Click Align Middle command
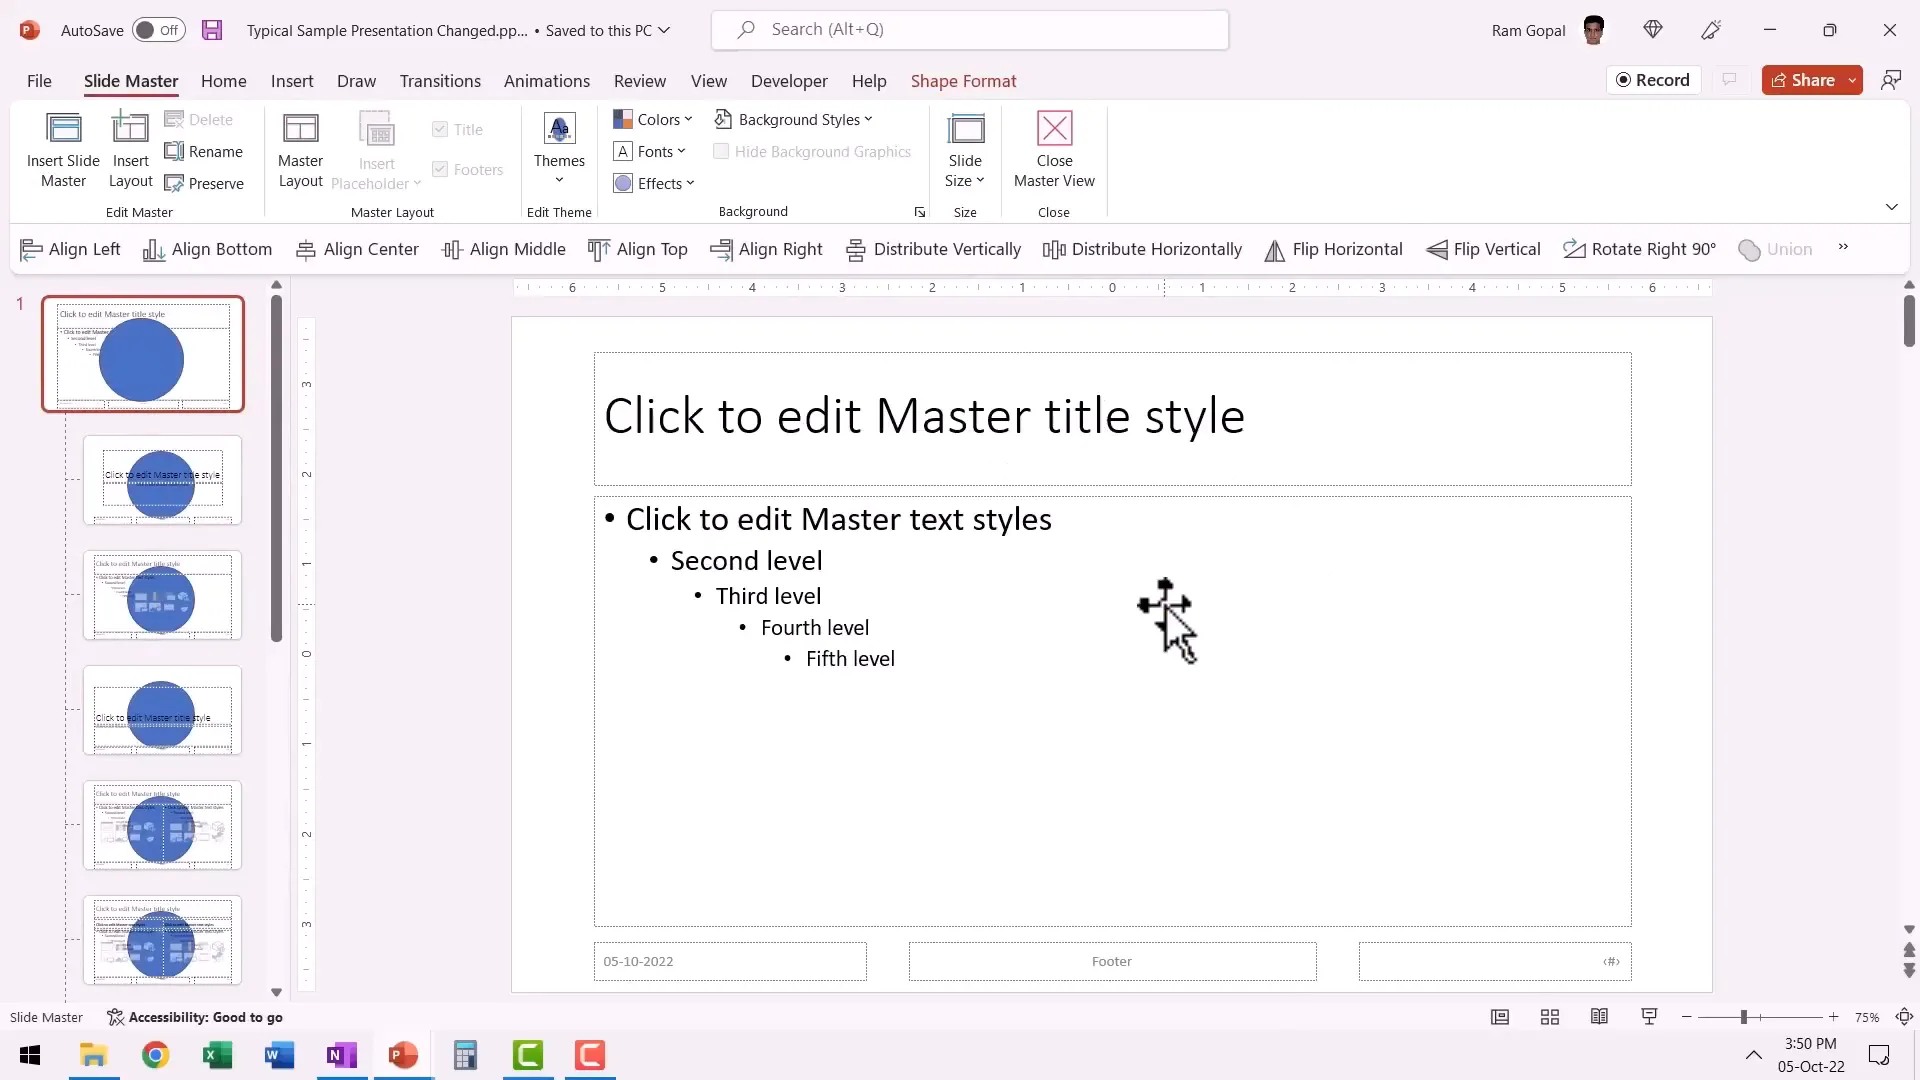 (x=504, y=249)
